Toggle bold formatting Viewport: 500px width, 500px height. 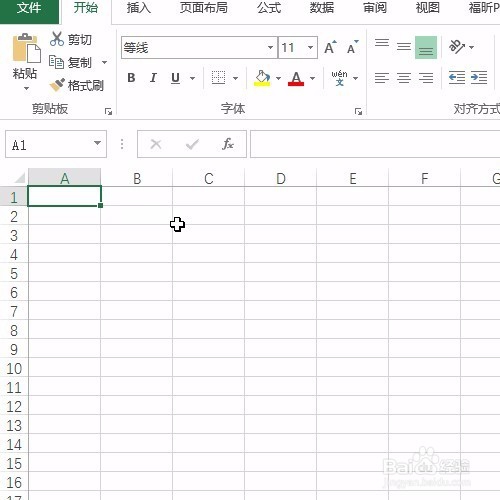click(131, 78)
